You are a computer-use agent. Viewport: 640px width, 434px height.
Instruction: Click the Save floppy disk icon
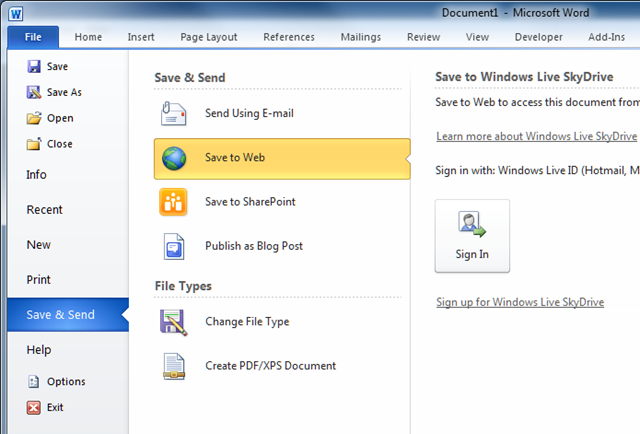[x=34, y=66]
